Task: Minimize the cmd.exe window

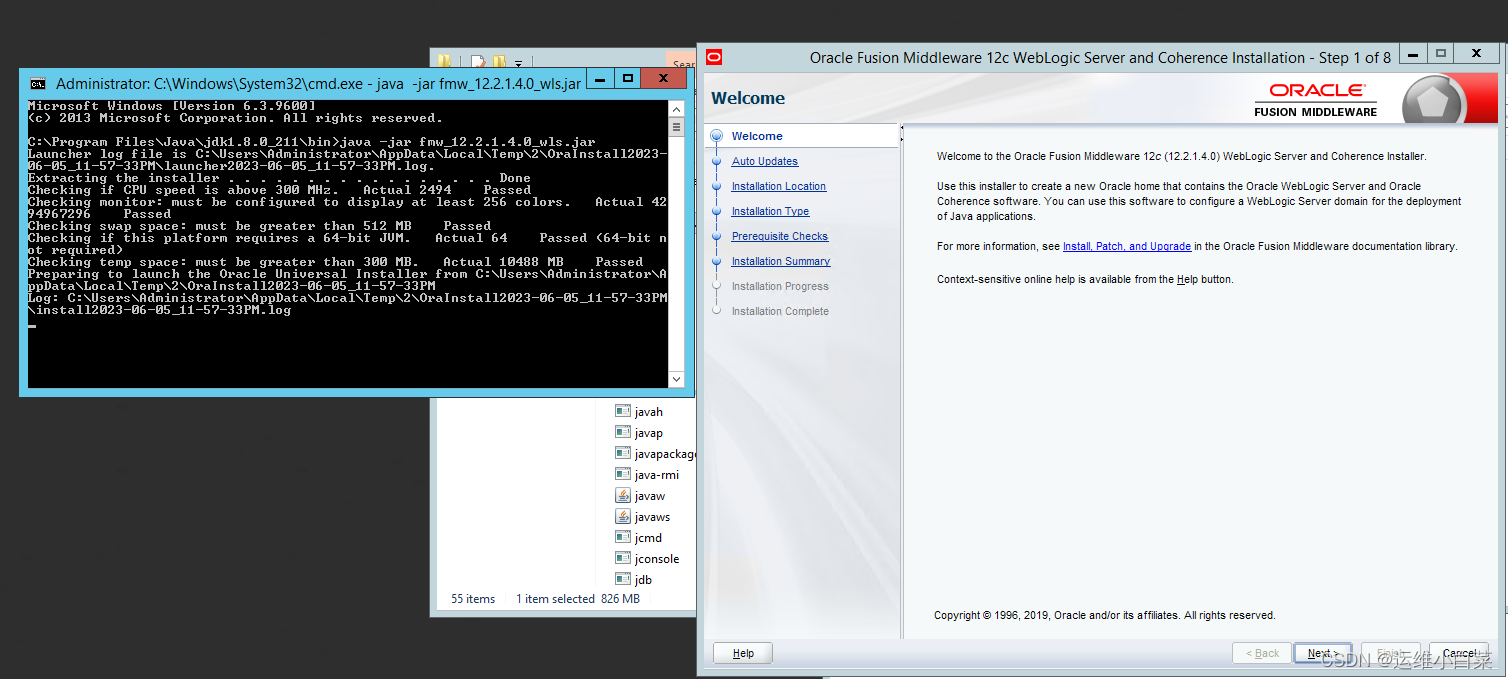Action: 600,78
